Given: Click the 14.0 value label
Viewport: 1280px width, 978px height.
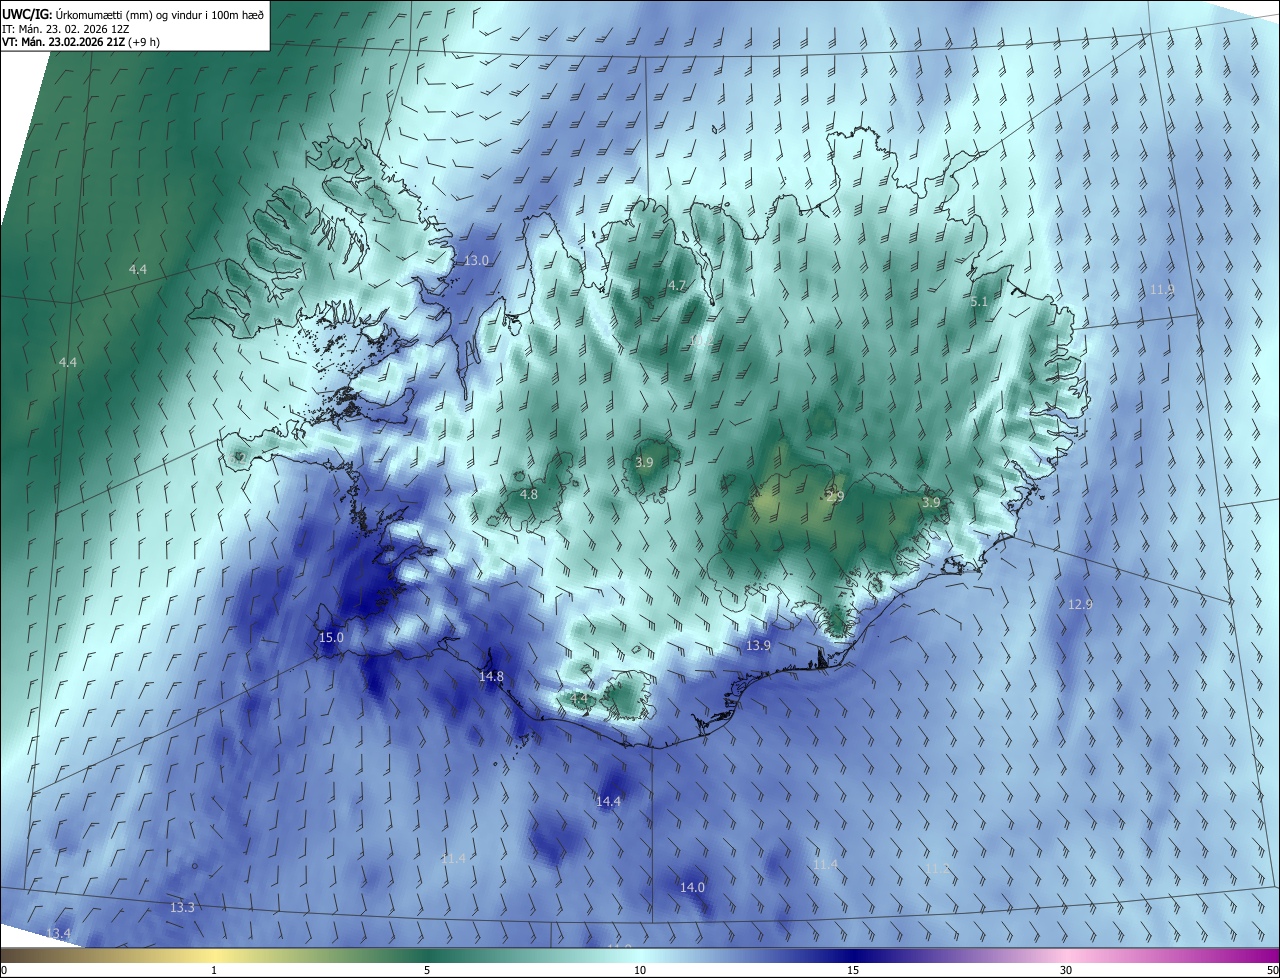Looking at the screenshot, I should [x=692, y=888].
